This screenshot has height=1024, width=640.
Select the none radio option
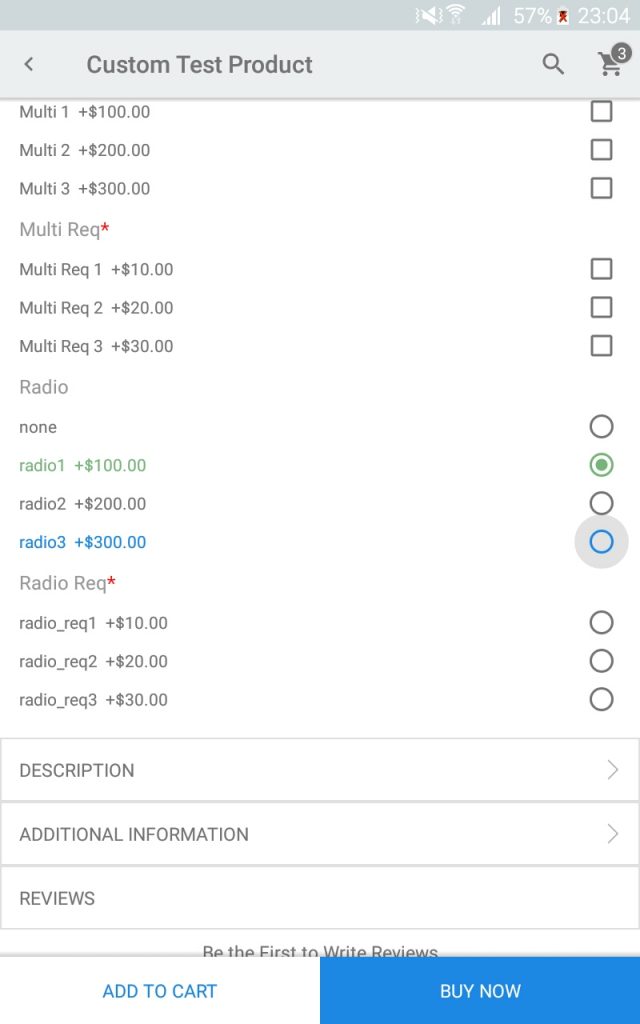tap(601, 426)
